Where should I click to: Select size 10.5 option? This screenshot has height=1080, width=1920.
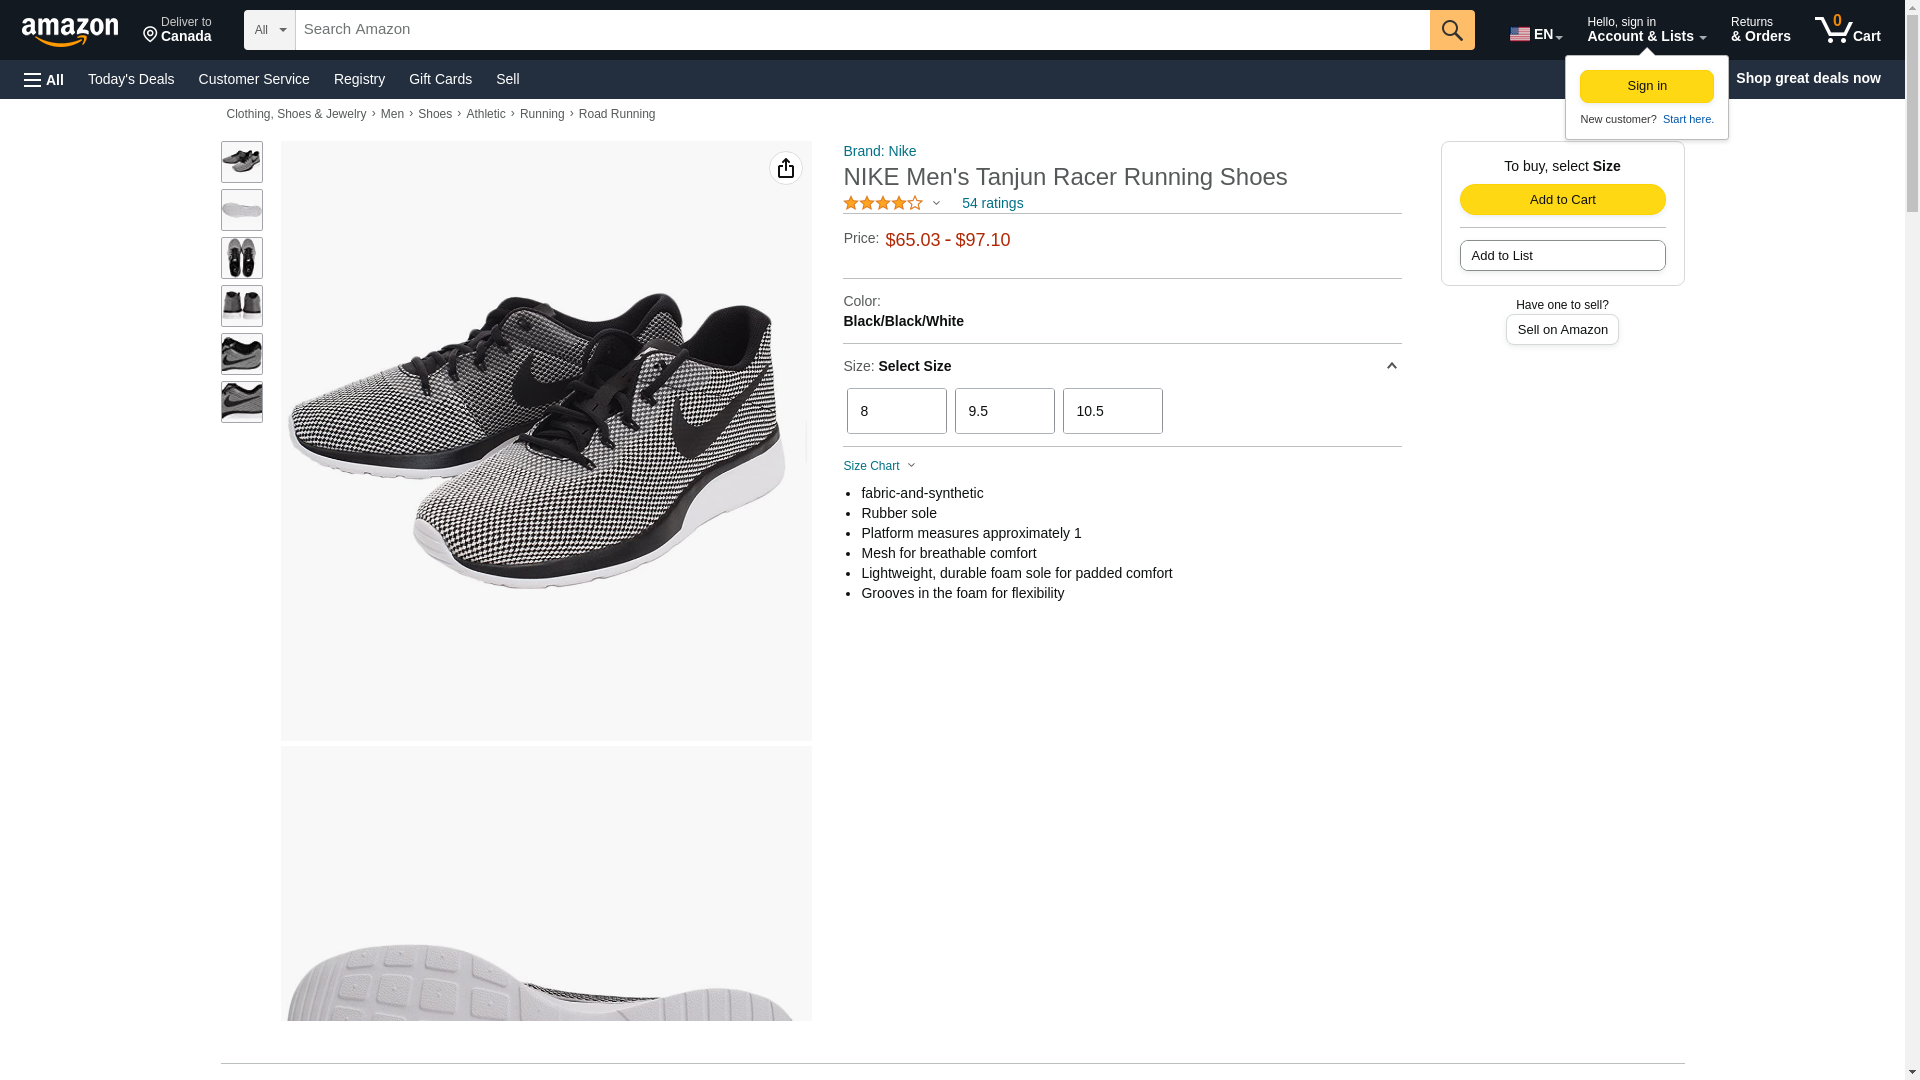[x=1112, y=411]
